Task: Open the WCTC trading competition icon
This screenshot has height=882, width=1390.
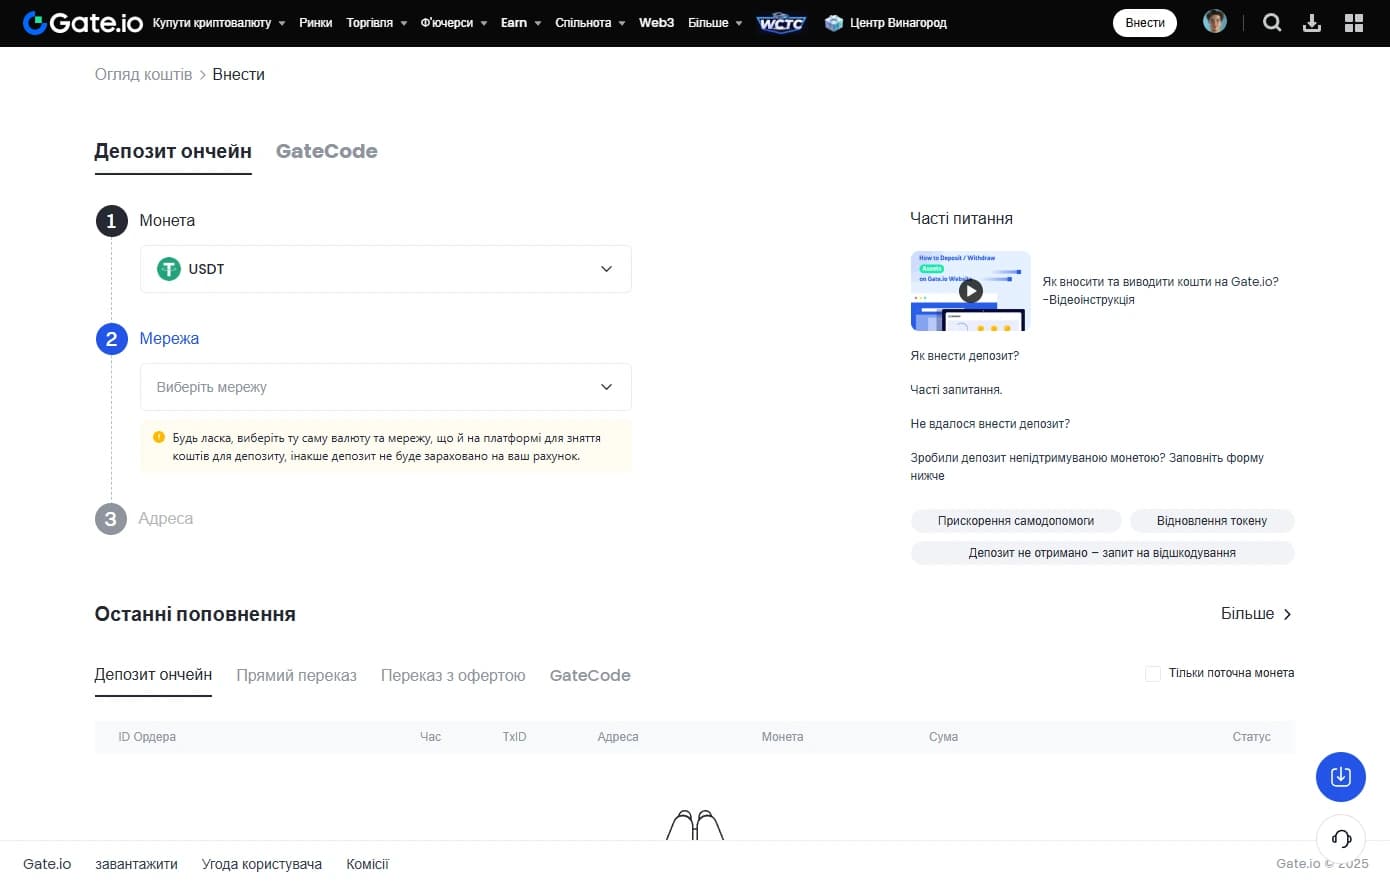Action: 781,23
